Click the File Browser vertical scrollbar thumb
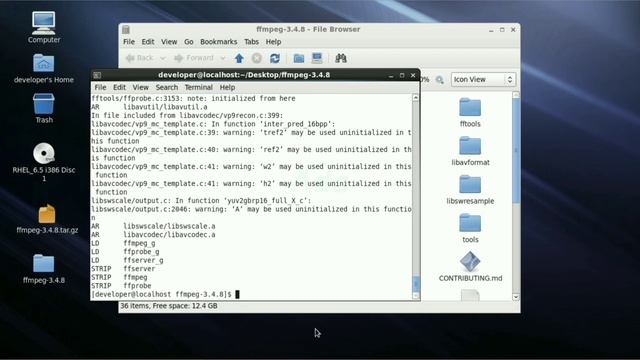 tap(516, 151)
